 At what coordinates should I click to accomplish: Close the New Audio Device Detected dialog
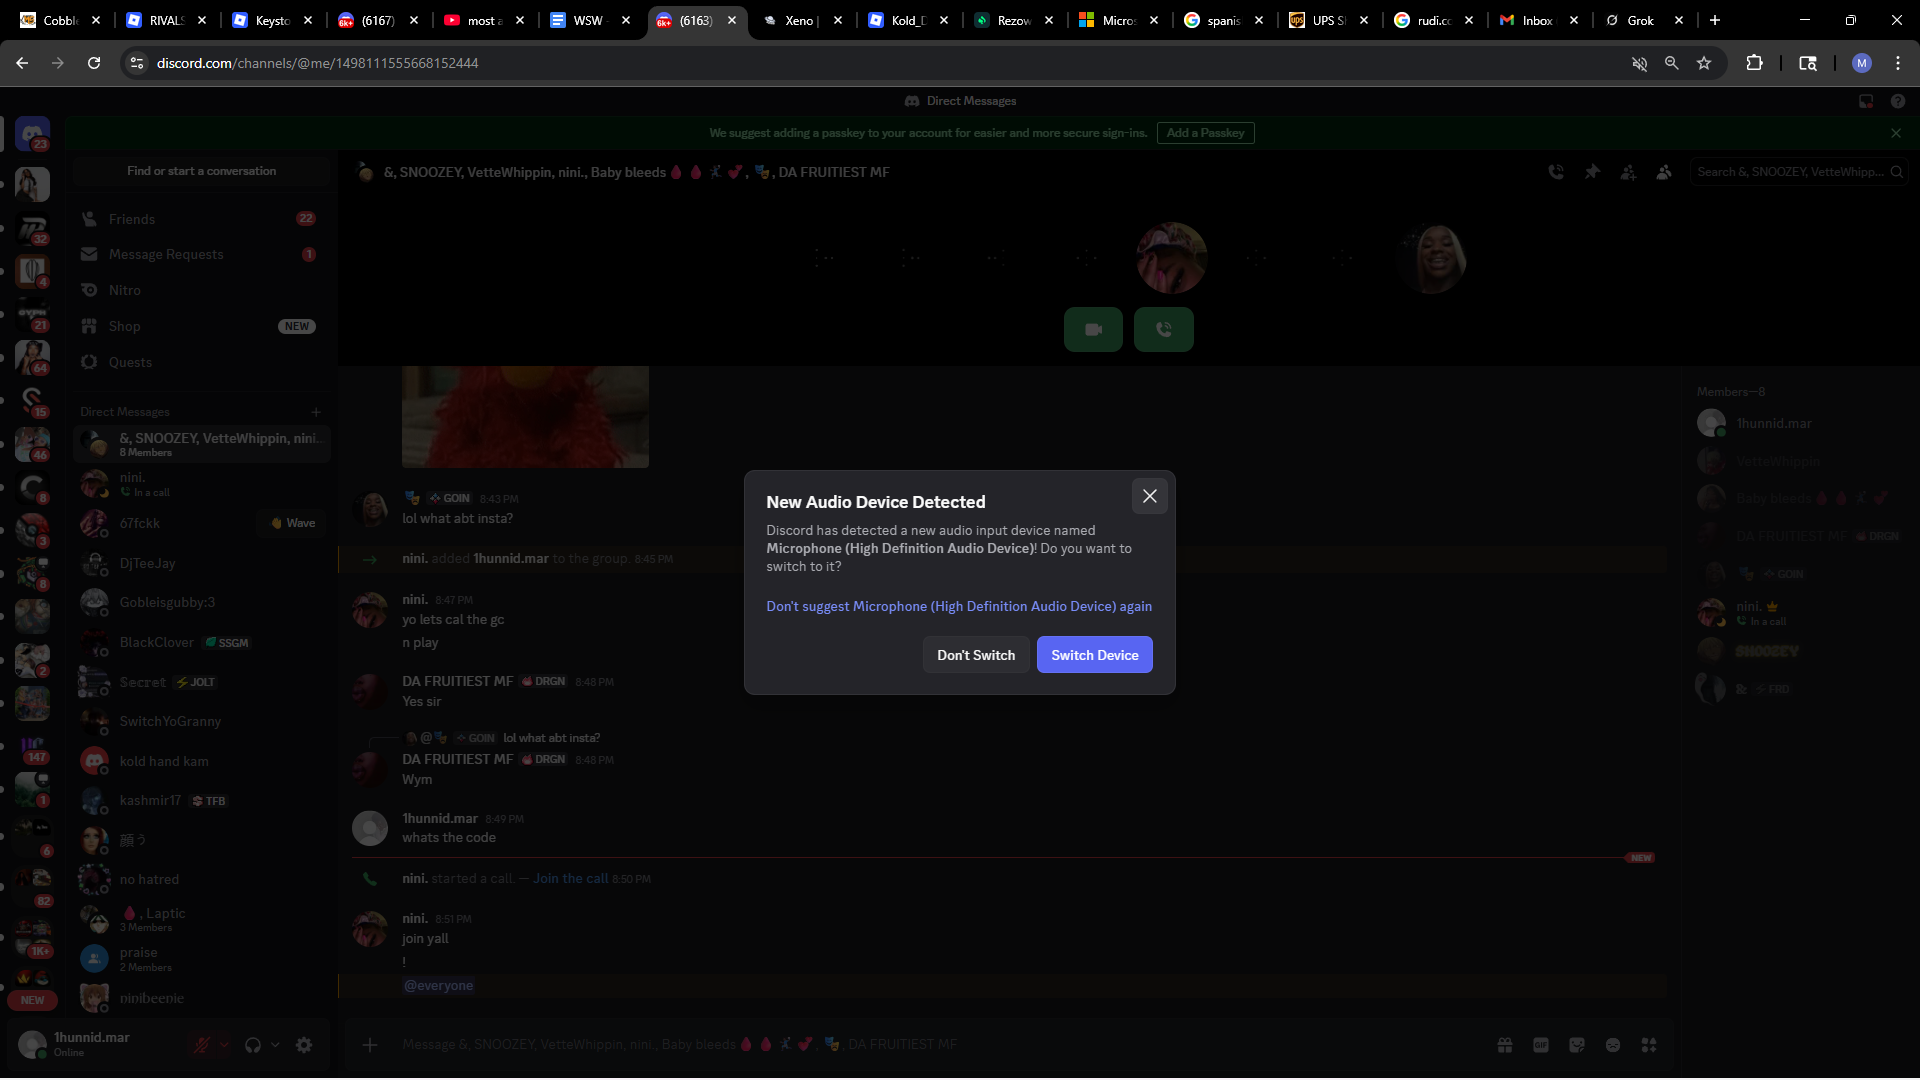(x=1150, y=496)
